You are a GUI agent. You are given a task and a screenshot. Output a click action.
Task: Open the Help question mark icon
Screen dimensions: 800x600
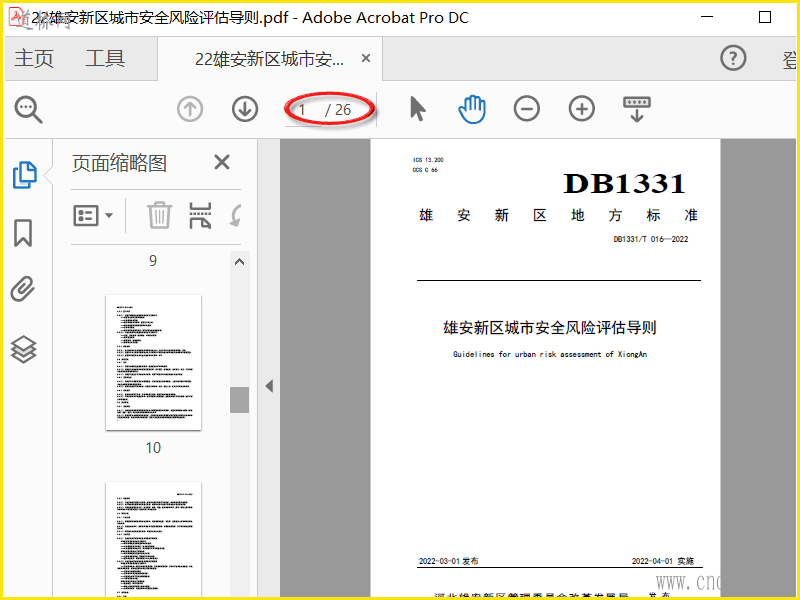tap(733, 58)
